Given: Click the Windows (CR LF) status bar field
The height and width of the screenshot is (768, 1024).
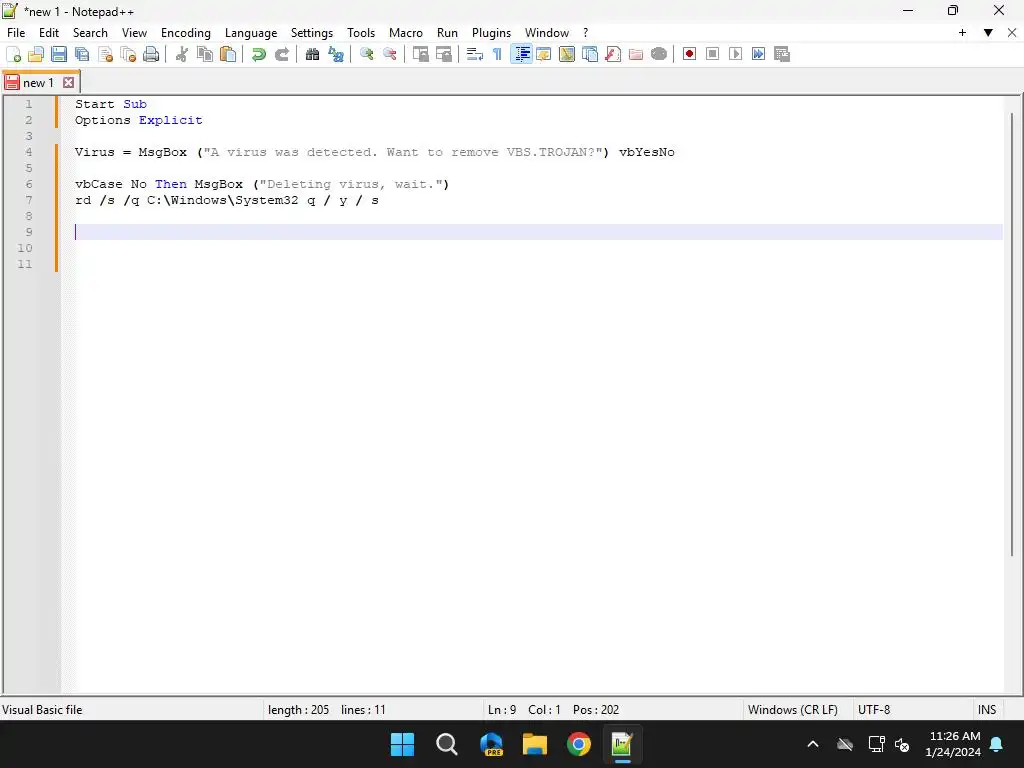Looking at the screenshot, I should tap(793, 710).
